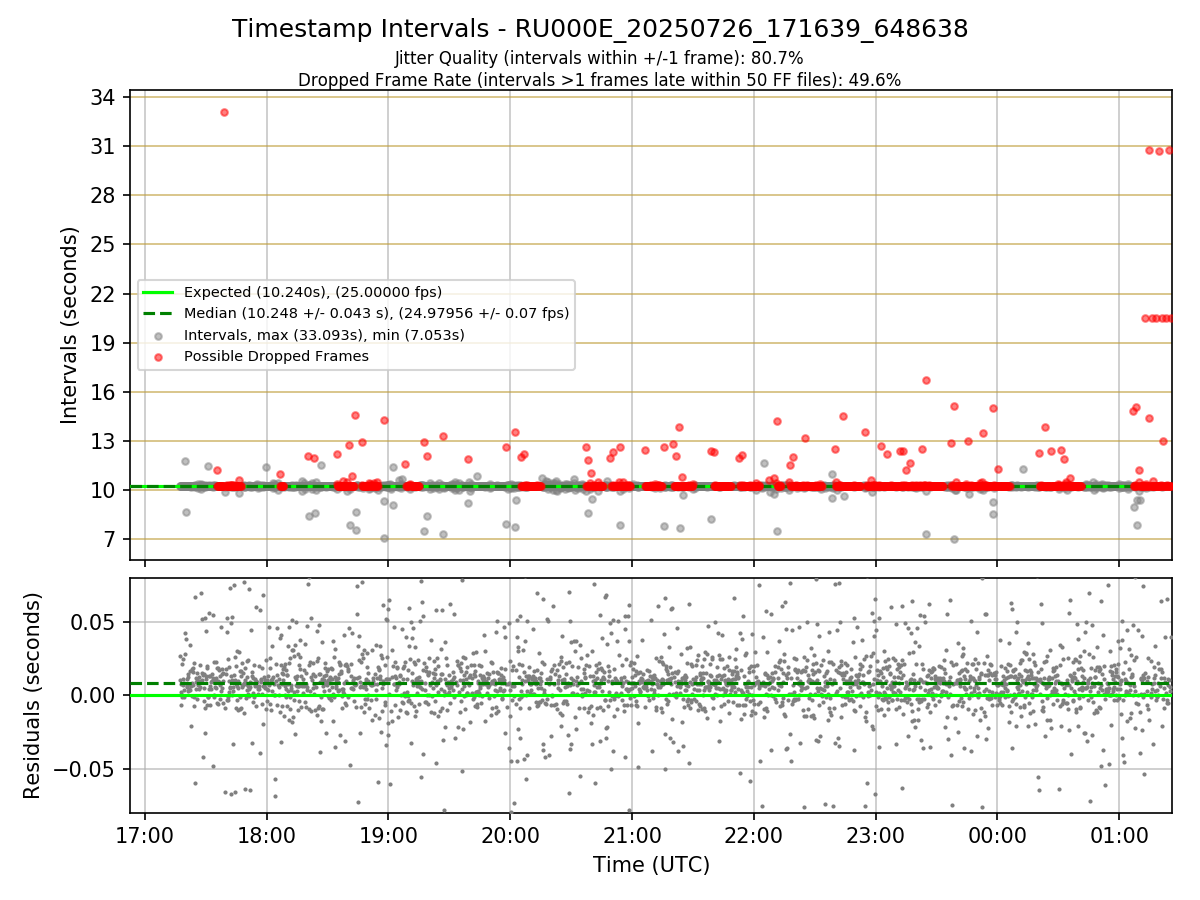Select the 'Dropped Frame Rate' 49.6% subtitle line
The image size is (1200, 900).
tap(599, 80)
